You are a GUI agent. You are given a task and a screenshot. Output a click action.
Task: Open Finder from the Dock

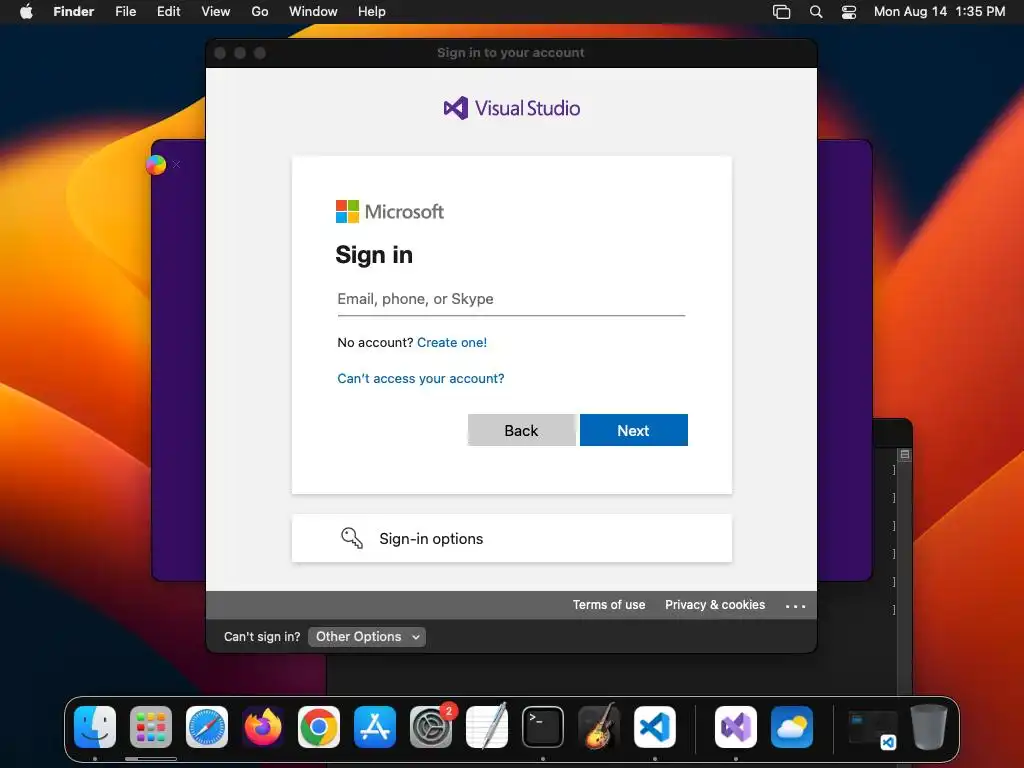pyautogui.click(x=95, y=727)
